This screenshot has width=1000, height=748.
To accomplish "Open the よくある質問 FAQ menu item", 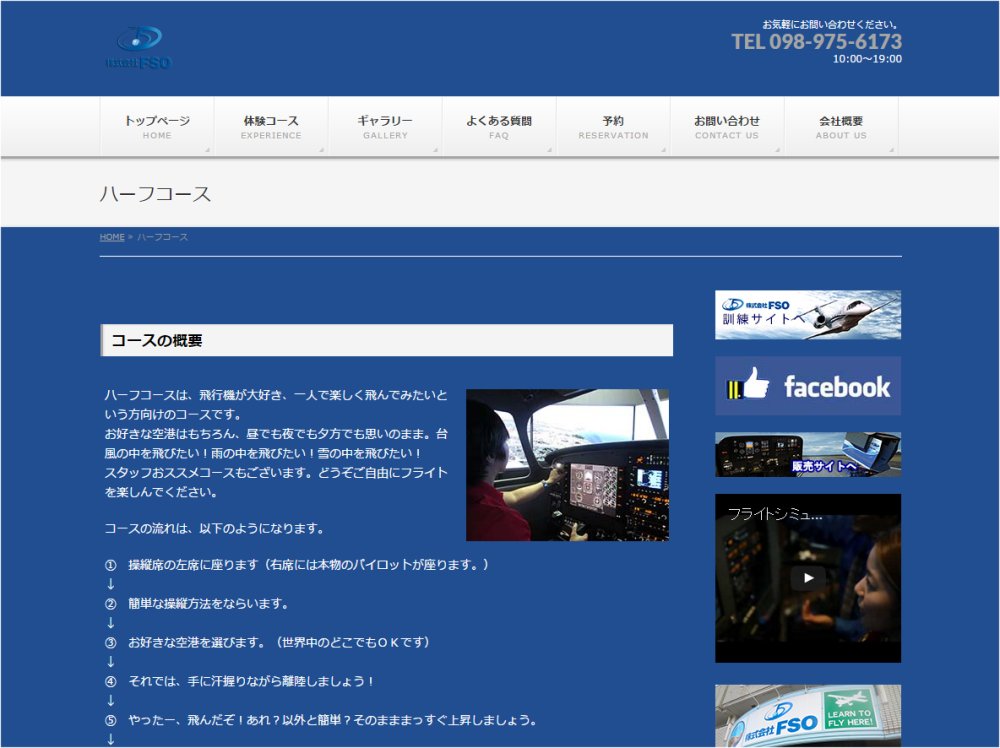I will [x=499, y=127].
